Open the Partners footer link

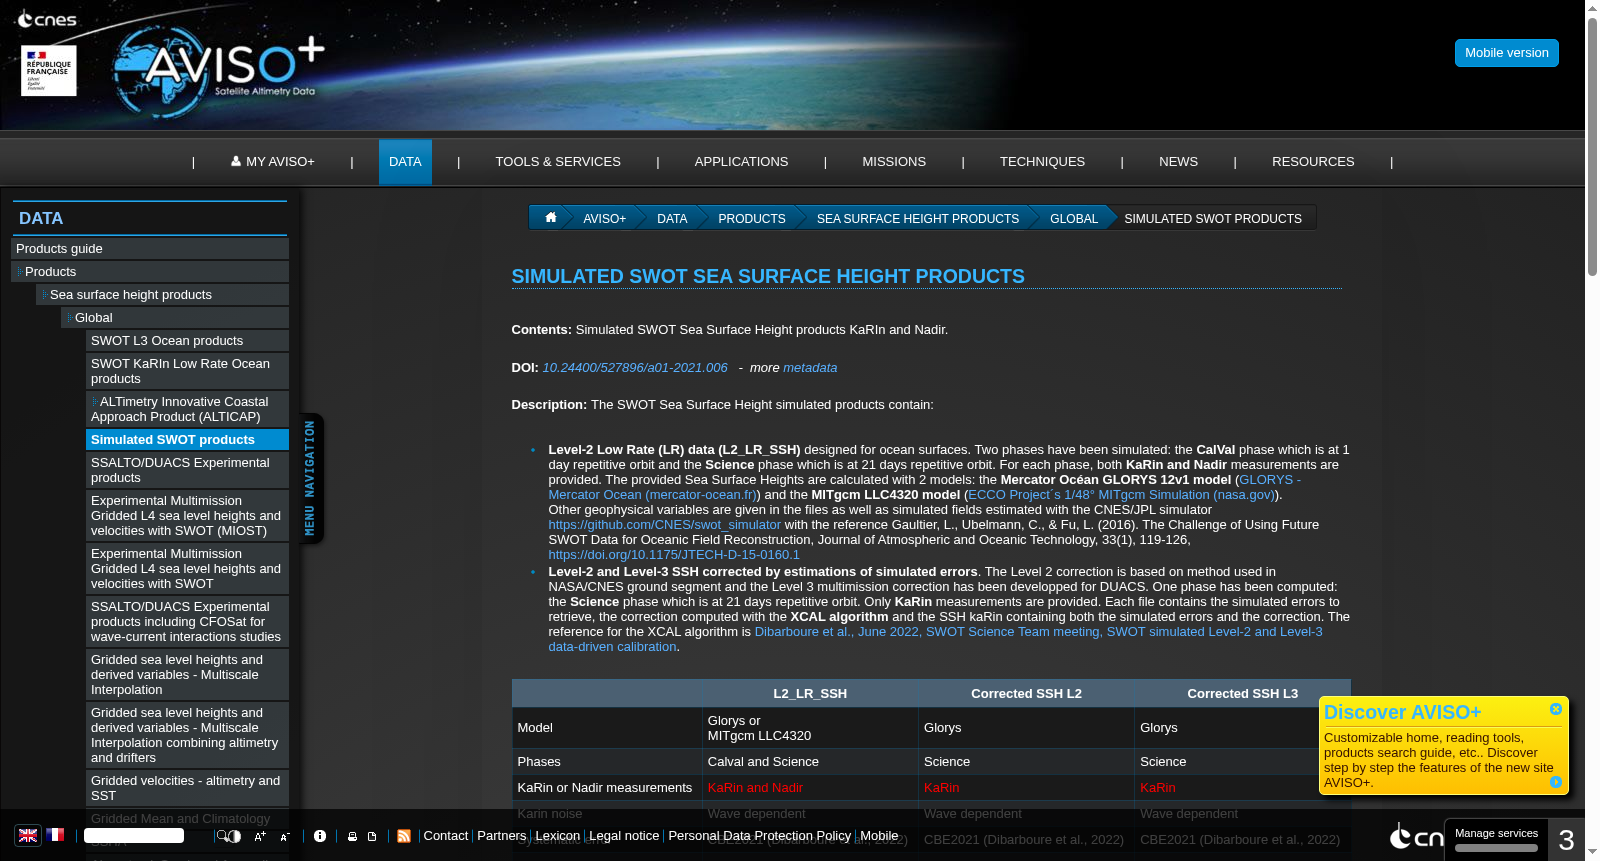click(x=501, y=836)
